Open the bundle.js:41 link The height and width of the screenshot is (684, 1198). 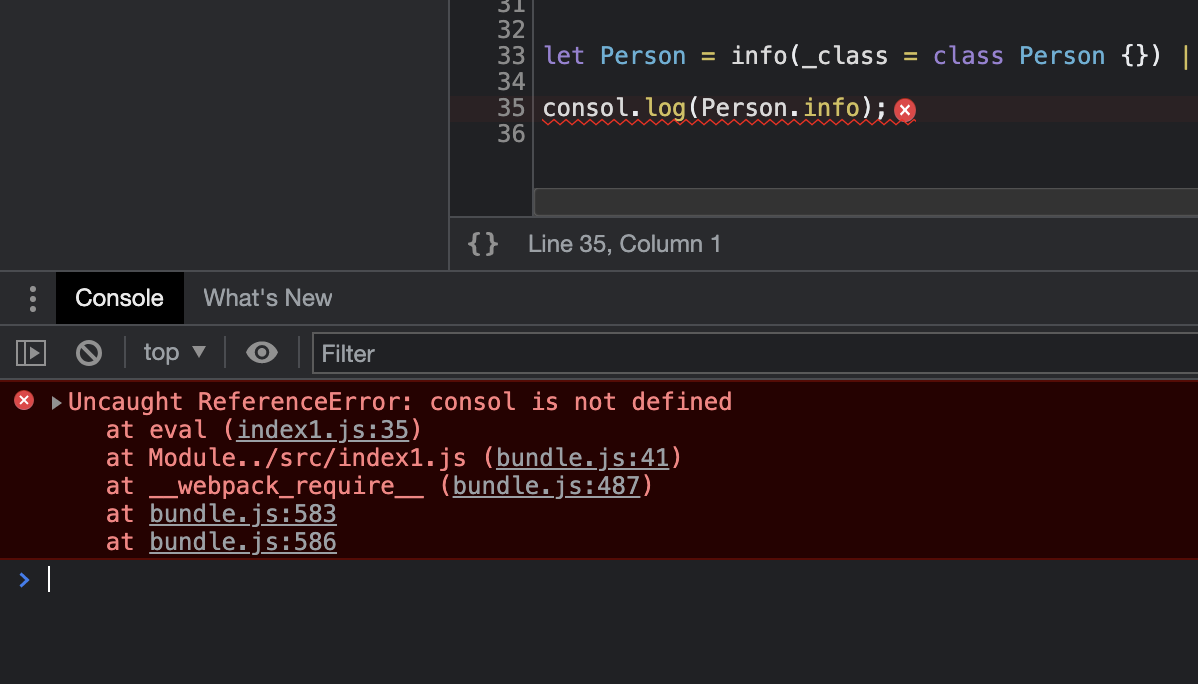[x=582, y=458]
